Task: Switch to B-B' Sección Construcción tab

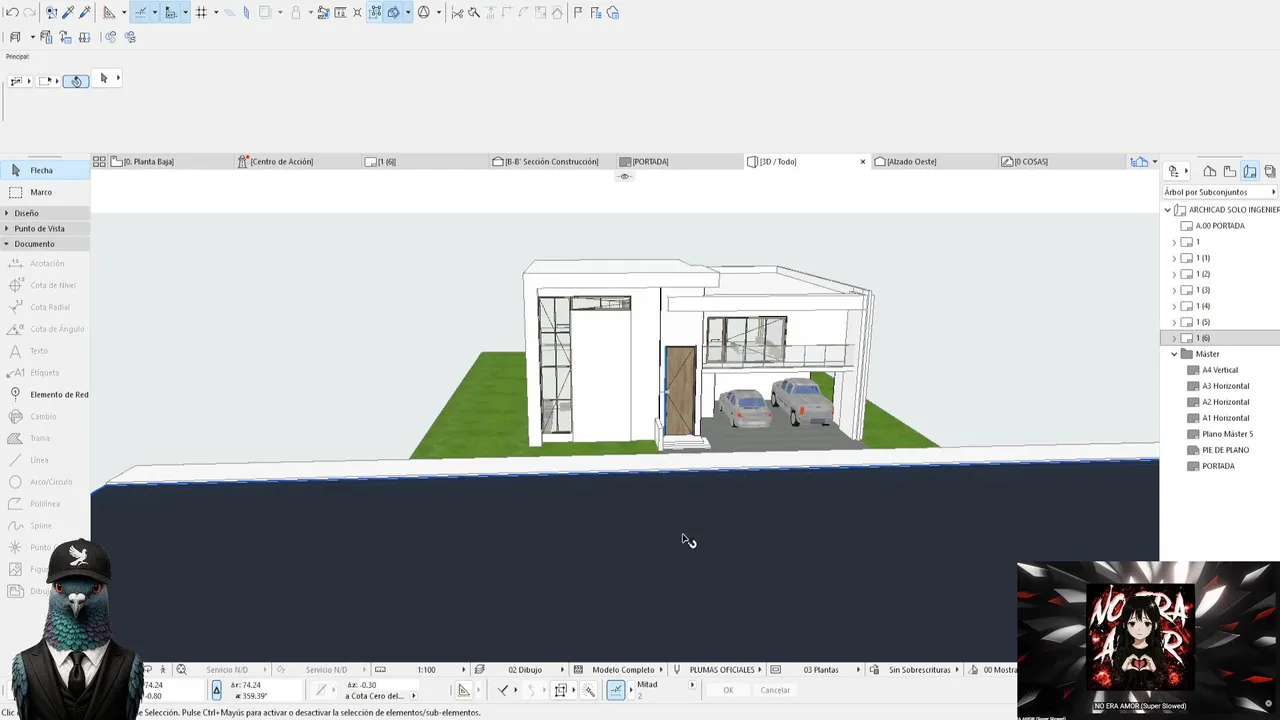Action: (551, 161)
